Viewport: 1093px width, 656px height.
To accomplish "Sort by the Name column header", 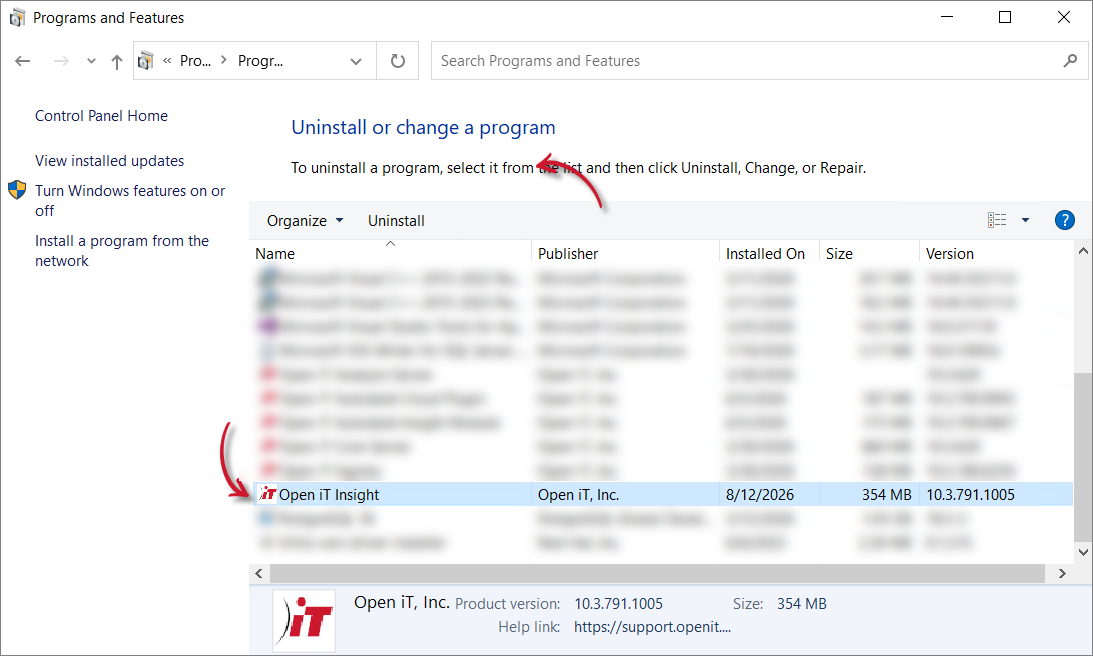I will click(x=390, y=254).
